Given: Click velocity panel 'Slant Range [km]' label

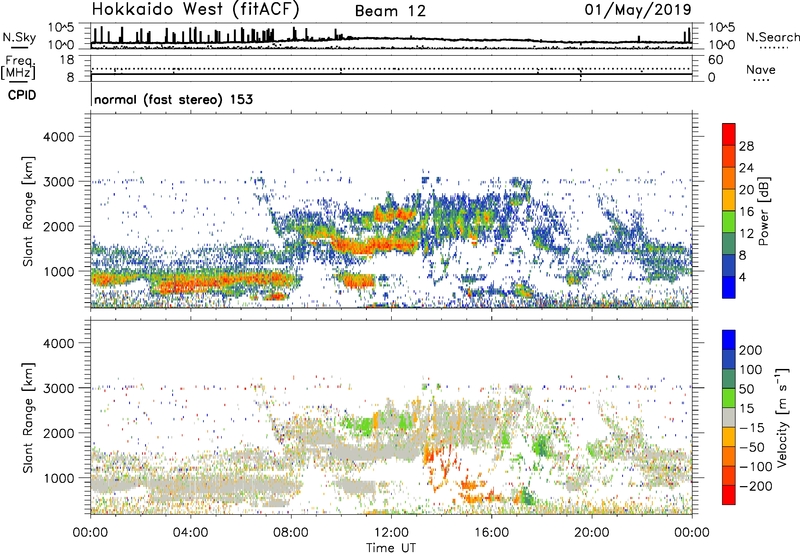Looking at the screenshot, I should tap(28, 418).
